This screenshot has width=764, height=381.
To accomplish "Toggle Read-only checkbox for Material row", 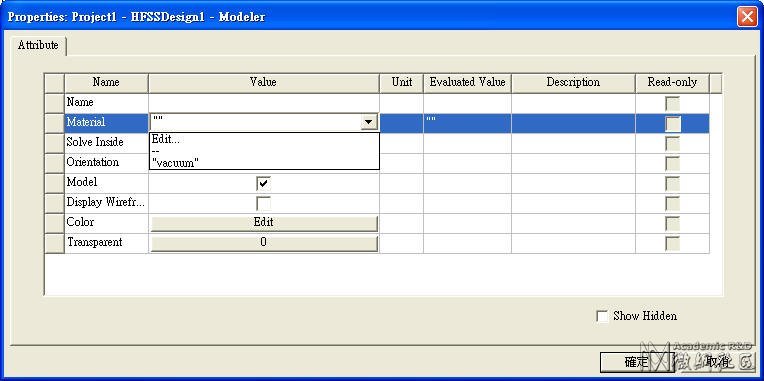I will 673,124.
